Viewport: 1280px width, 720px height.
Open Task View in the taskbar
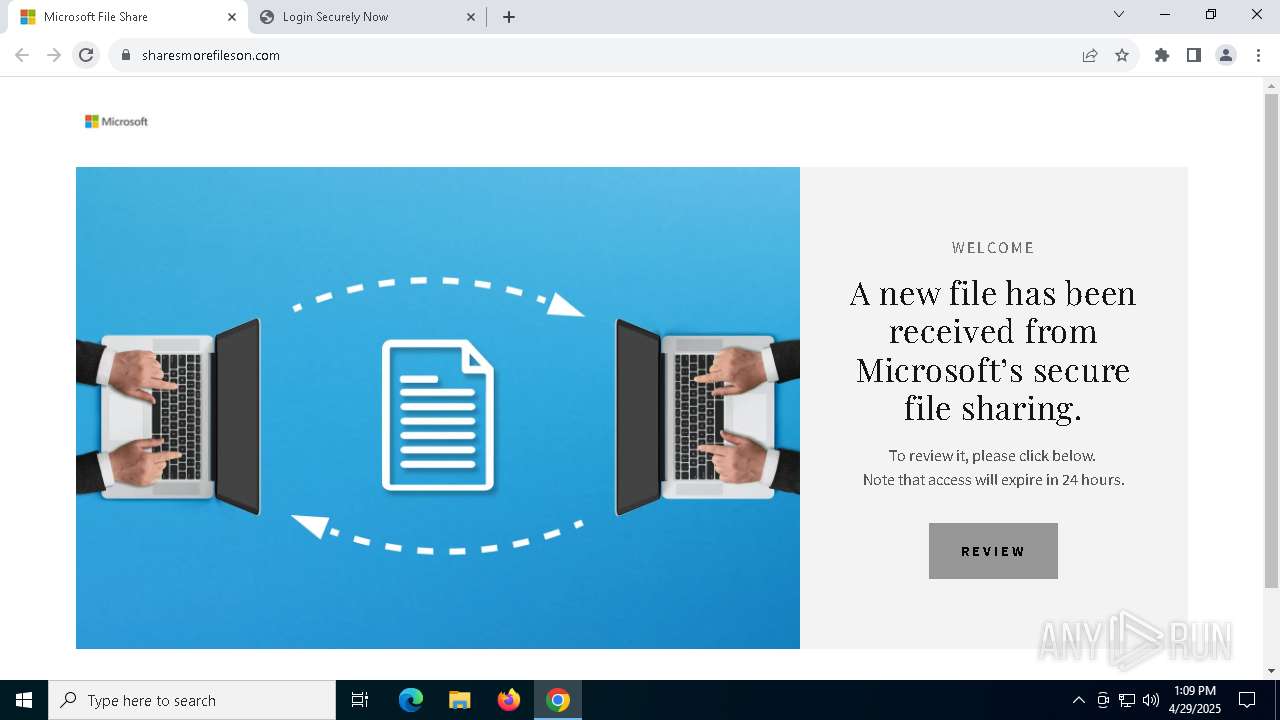click(360, 700)
